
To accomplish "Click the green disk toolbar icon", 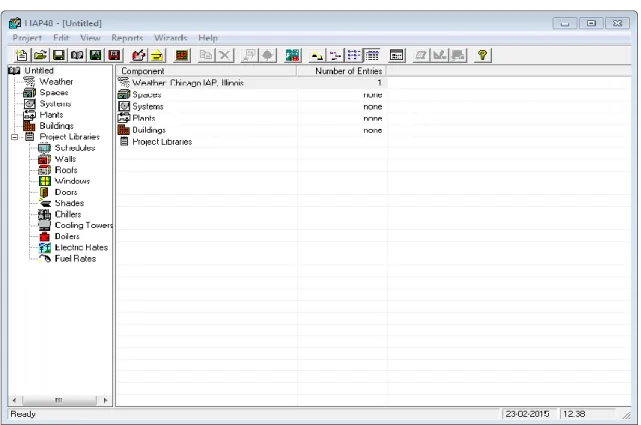I will [x=96, y=55].
